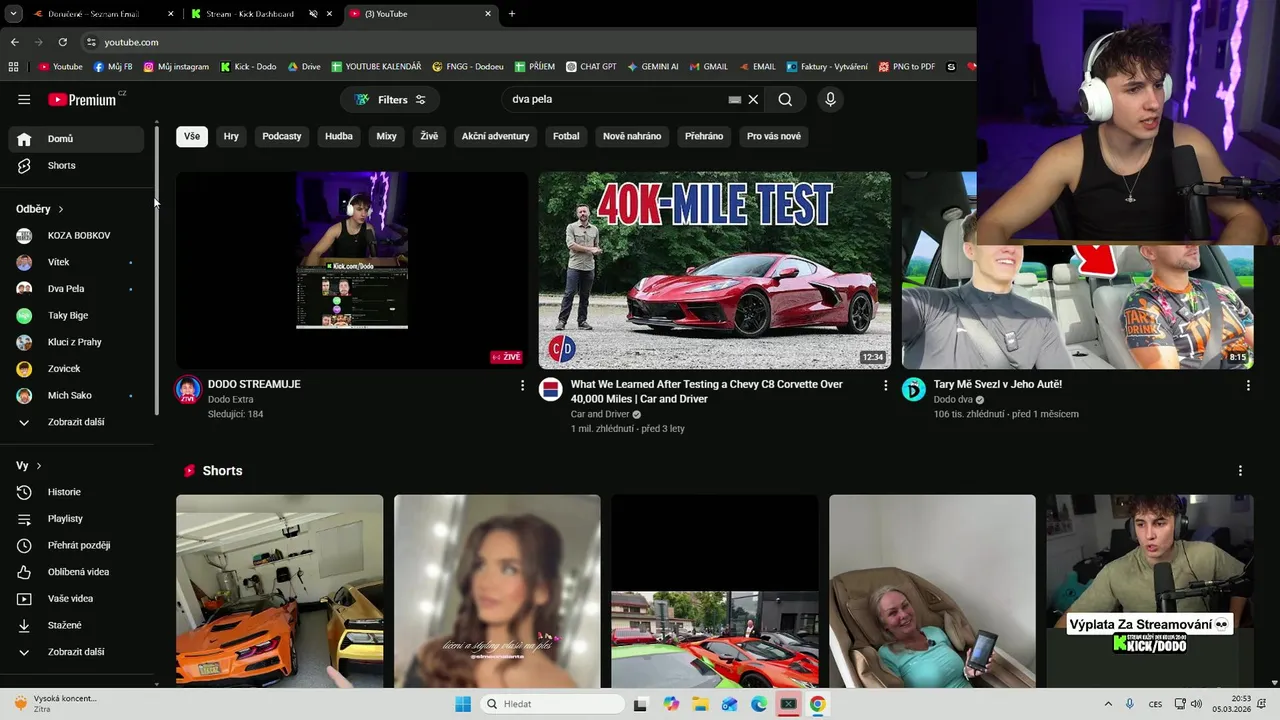Unmute the Kick Dashboard browser tab
Image resolution: width=1280 pixels, height=720 pixels.
point(313,14)
